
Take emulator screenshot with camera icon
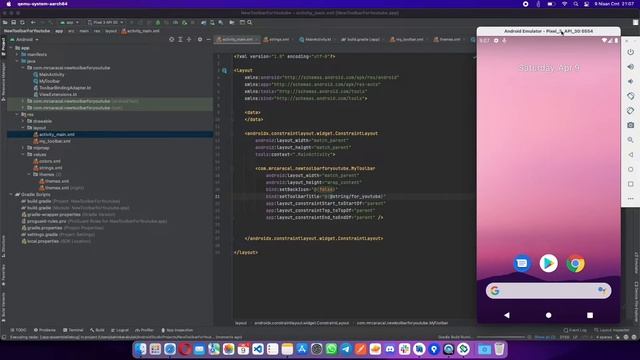[x=631, y=125]
